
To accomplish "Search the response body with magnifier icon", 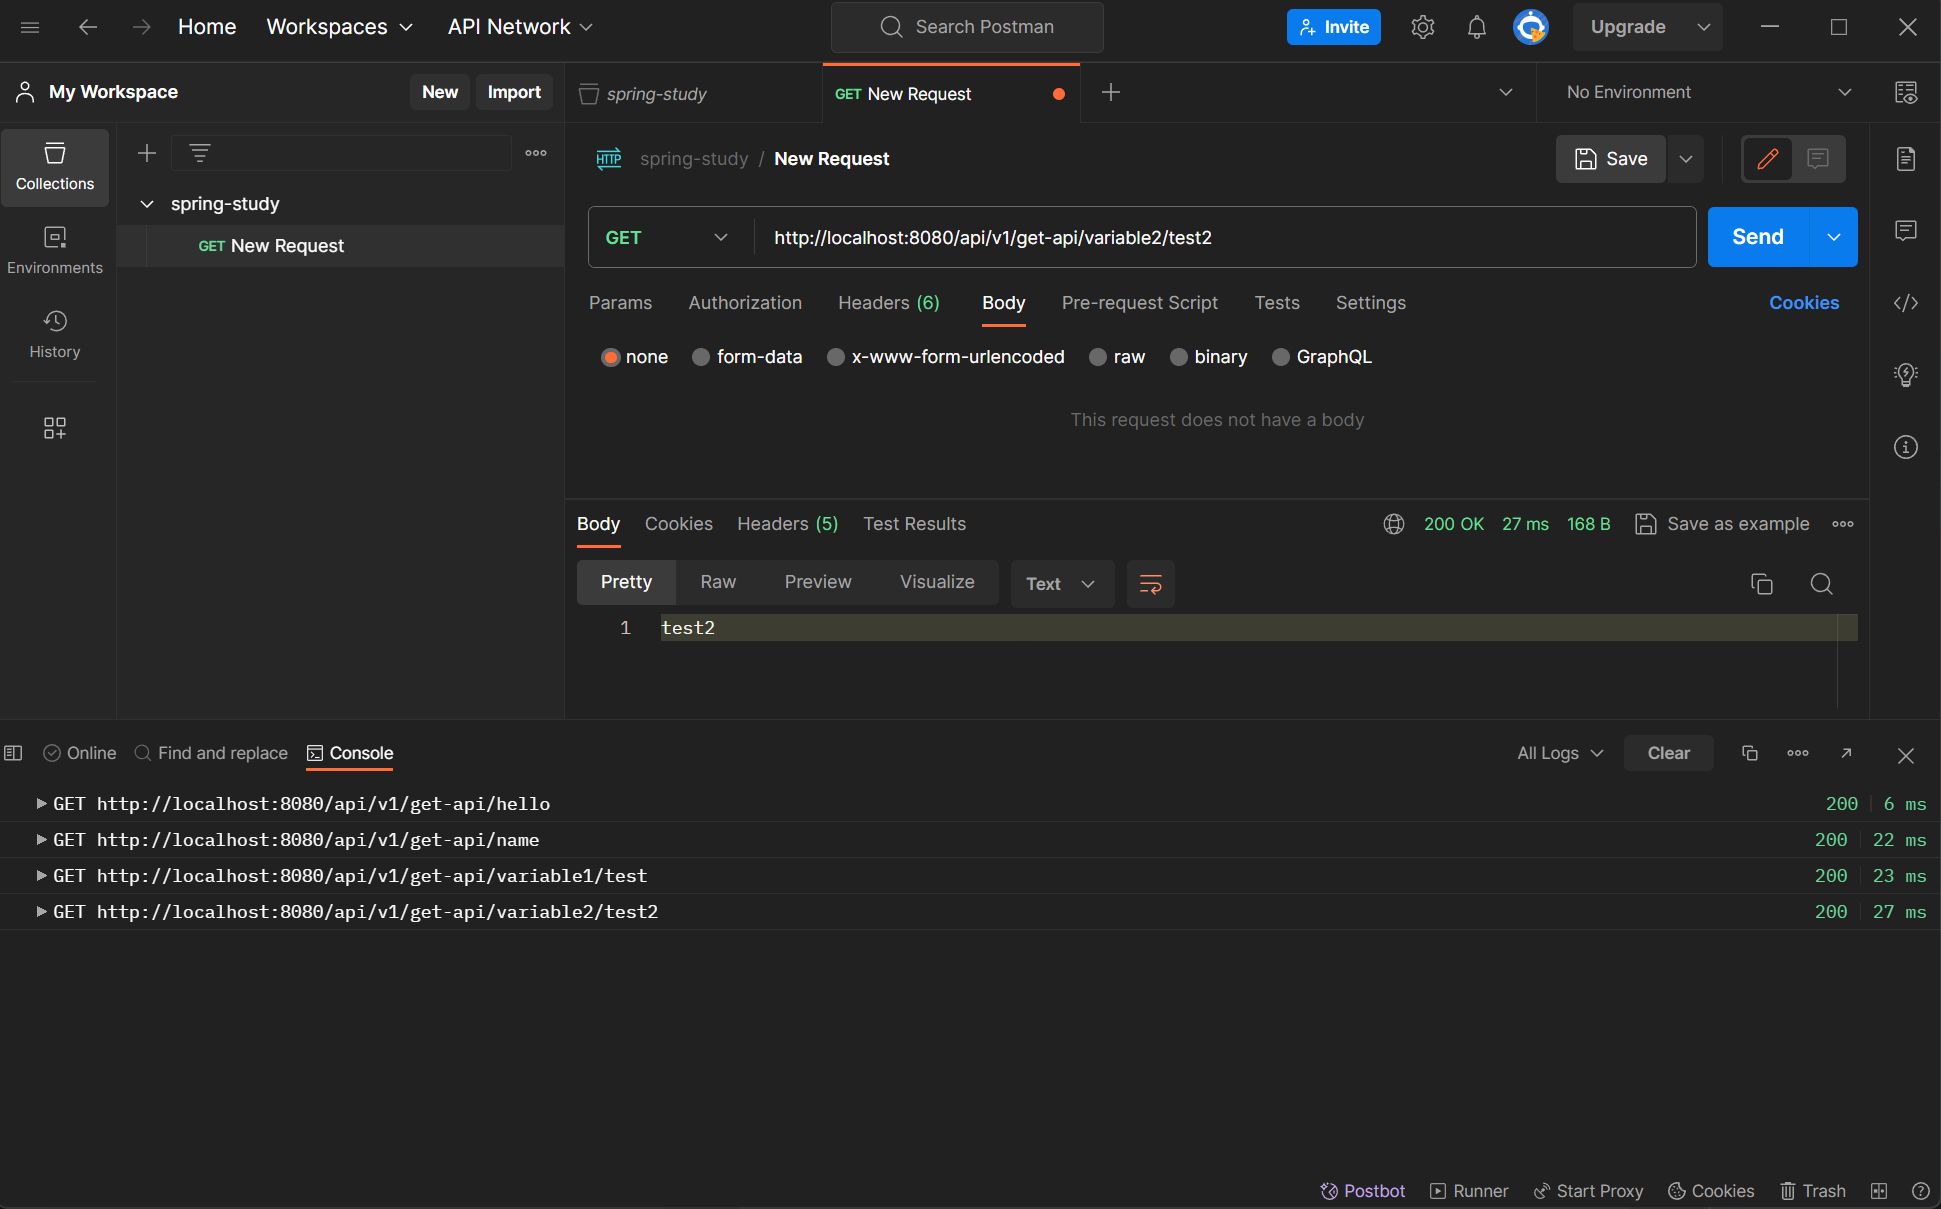I will click(x=1821, y=584).
